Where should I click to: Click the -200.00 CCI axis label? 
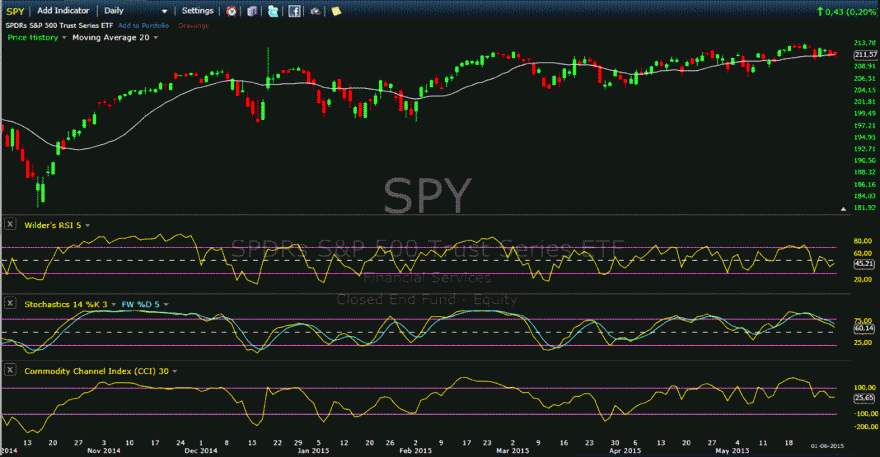click(x=864, y=426)
